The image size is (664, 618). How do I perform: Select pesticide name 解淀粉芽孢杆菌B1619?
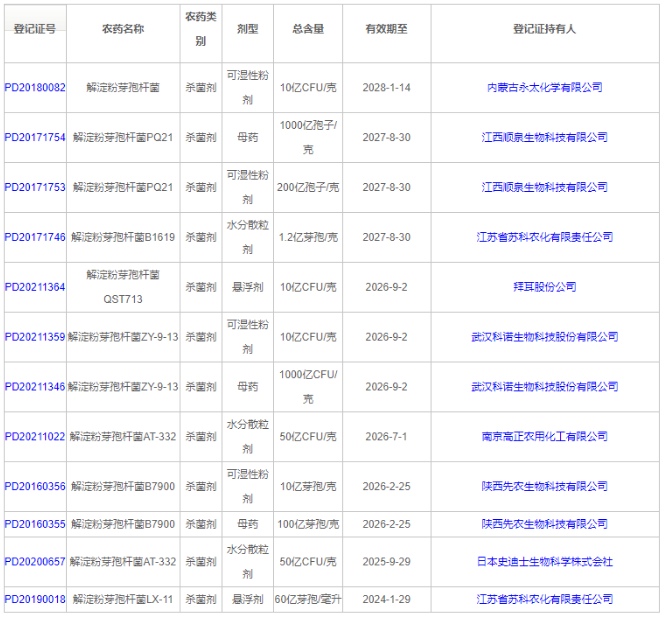click(123, 238)
